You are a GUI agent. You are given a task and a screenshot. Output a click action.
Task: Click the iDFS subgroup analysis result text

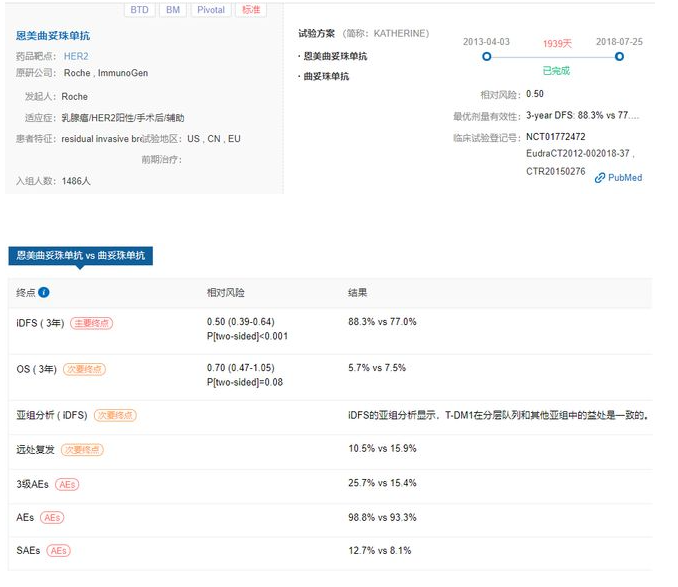click(x=498, y=415)
